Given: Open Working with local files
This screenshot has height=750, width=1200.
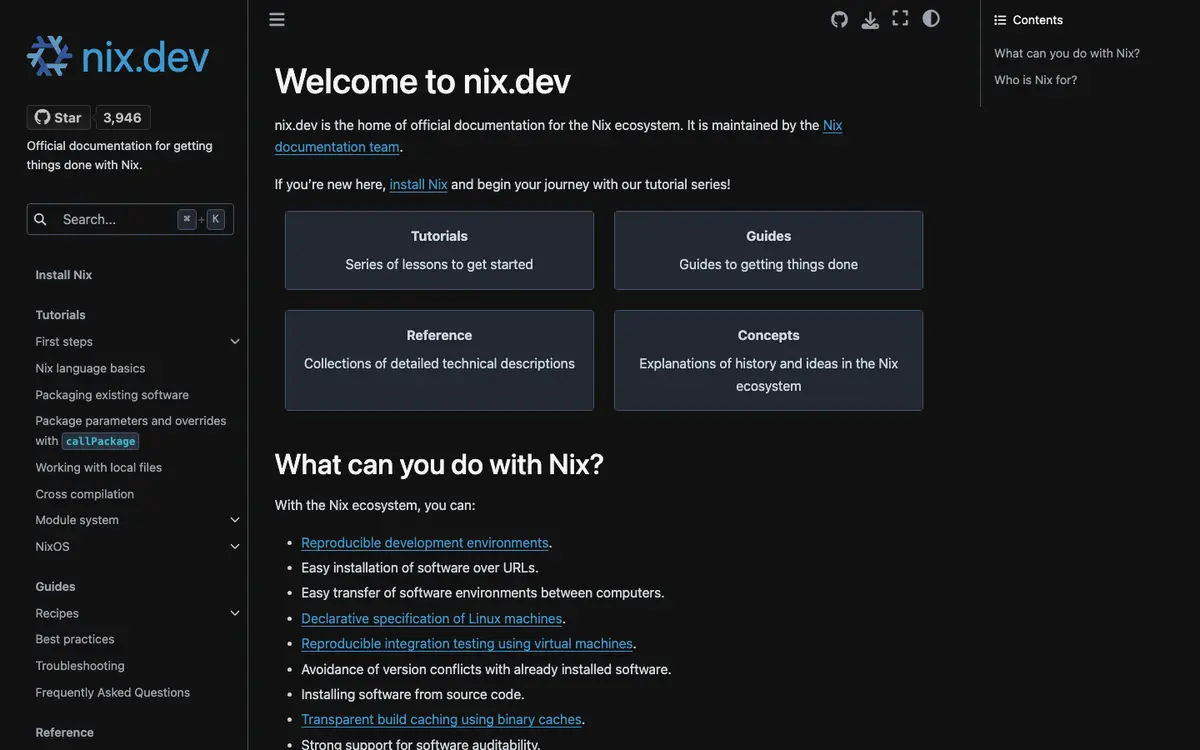Looking at the screenshot, I should coord(98,467).
